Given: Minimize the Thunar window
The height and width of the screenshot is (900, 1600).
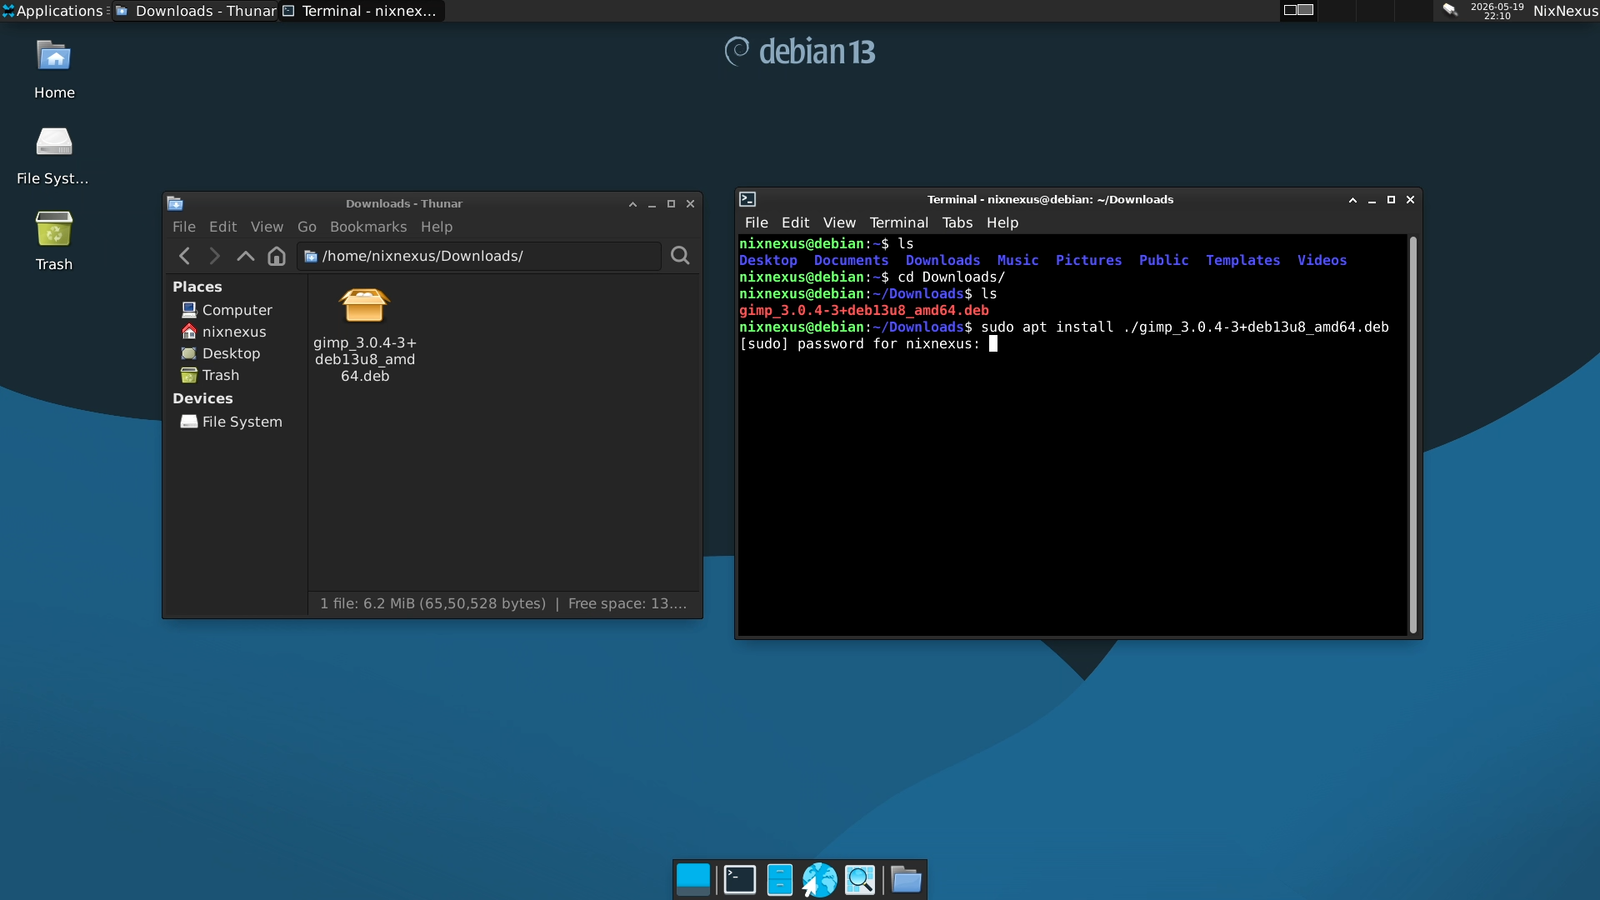Looking at the screenshot, I should pyautogui.click(x=652, y=204).
